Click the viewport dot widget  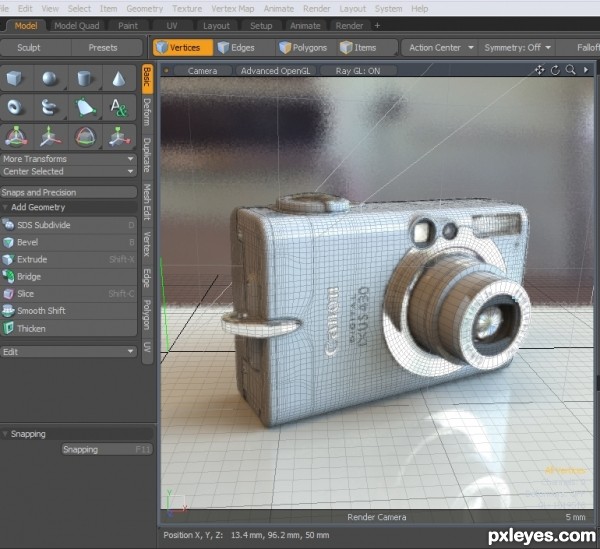(x=166, y=70)
